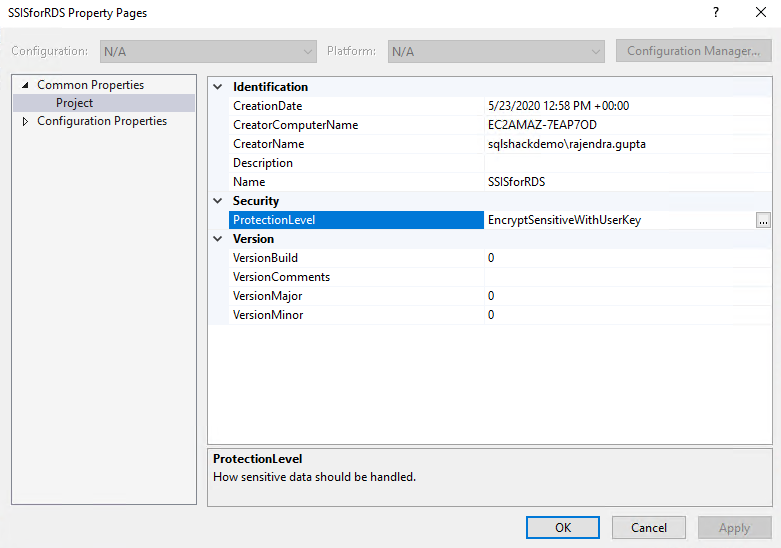Click the VersionBuild value field

[x=620, y=258]
